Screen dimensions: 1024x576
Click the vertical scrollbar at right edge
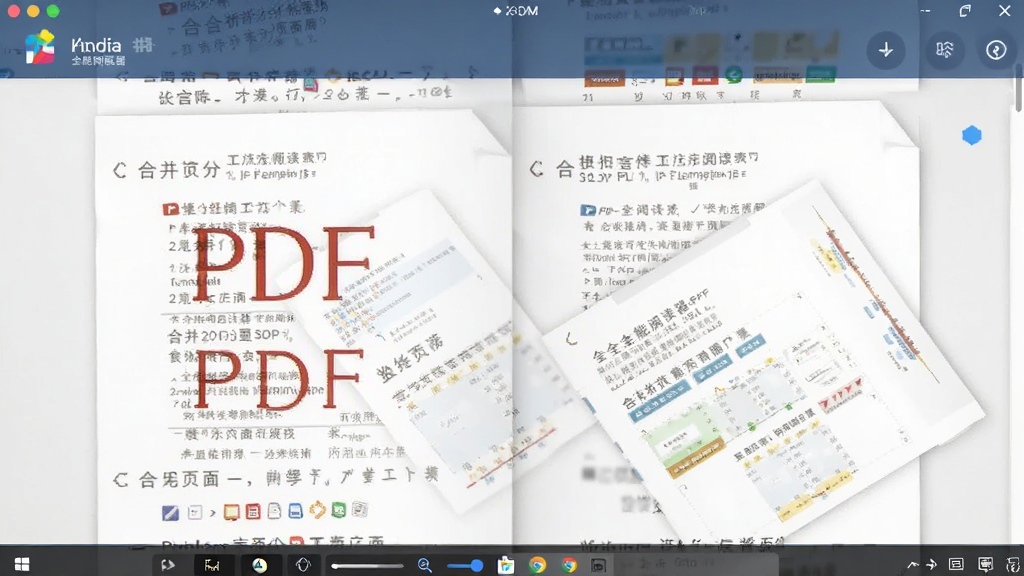pos(1019,88)
